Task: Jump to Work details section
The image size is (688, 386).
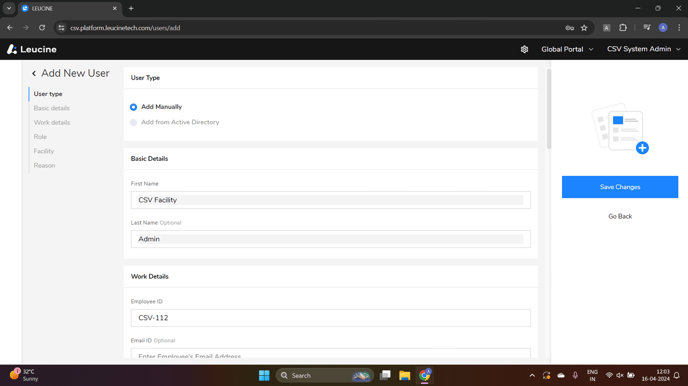Action: click(52, 122)
